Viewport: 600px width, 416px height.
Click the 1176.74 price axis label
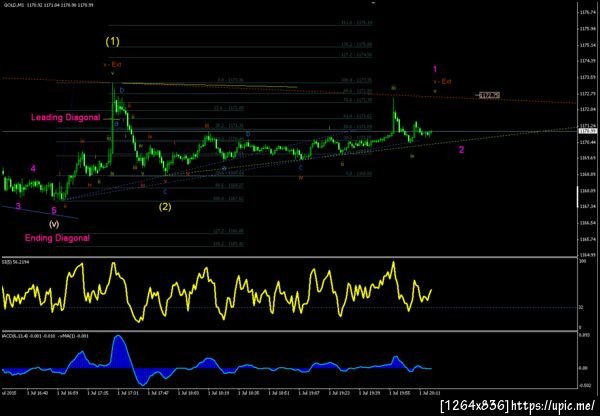587,12
